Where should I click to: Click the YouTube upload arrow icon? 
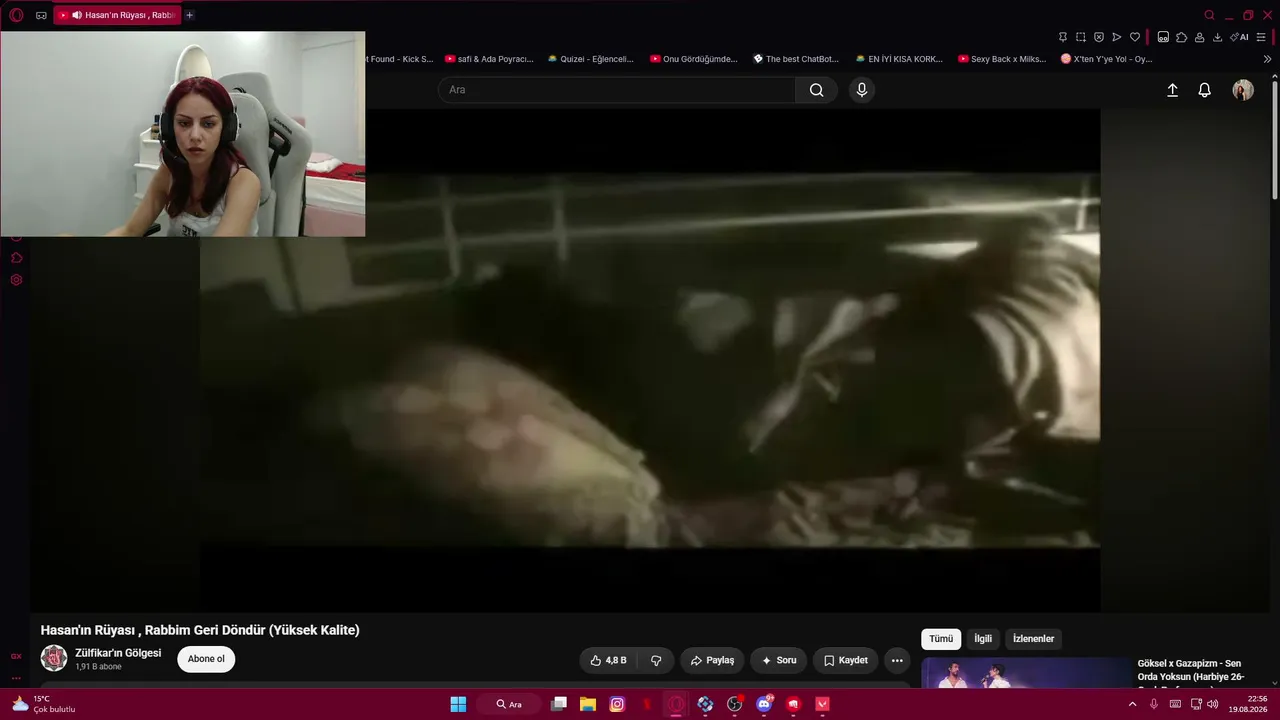1173,90
